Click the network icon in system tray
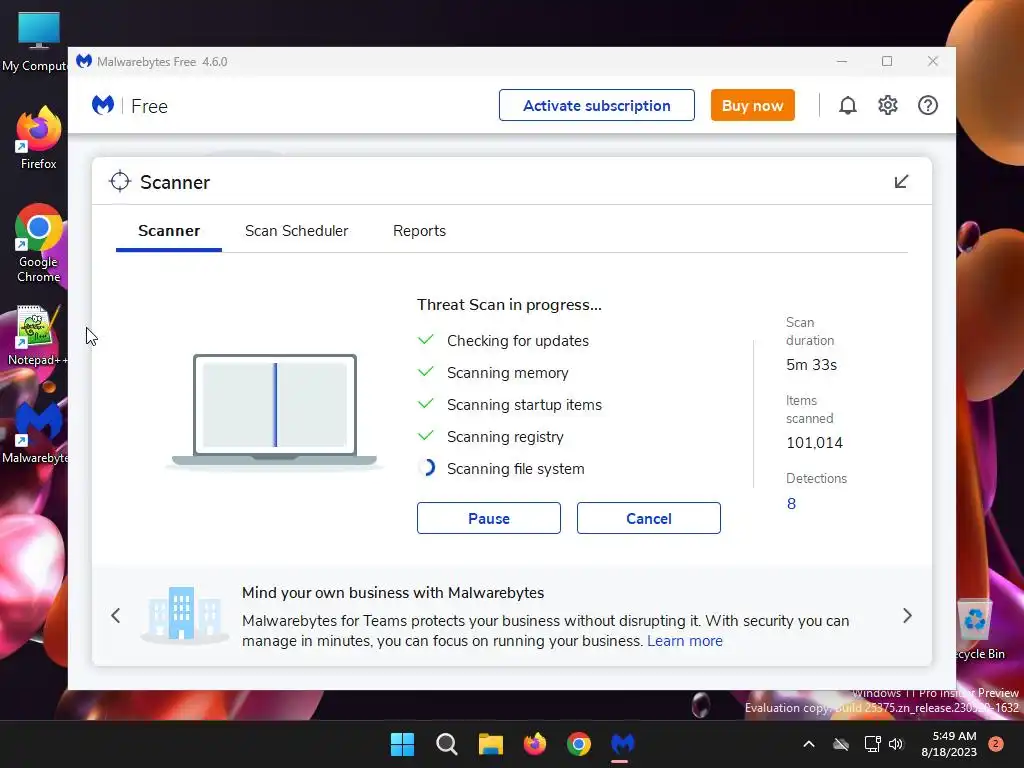 [x=872, y=744]
